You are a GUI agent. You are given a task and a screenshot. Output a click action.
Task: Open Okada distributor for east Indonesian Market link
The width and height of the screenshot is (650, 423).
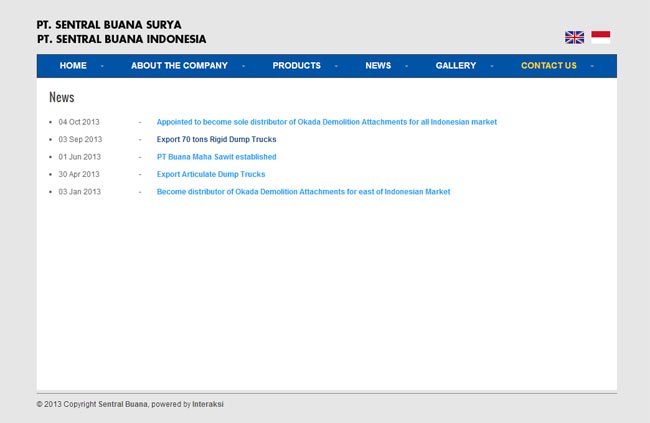(303, 192)
